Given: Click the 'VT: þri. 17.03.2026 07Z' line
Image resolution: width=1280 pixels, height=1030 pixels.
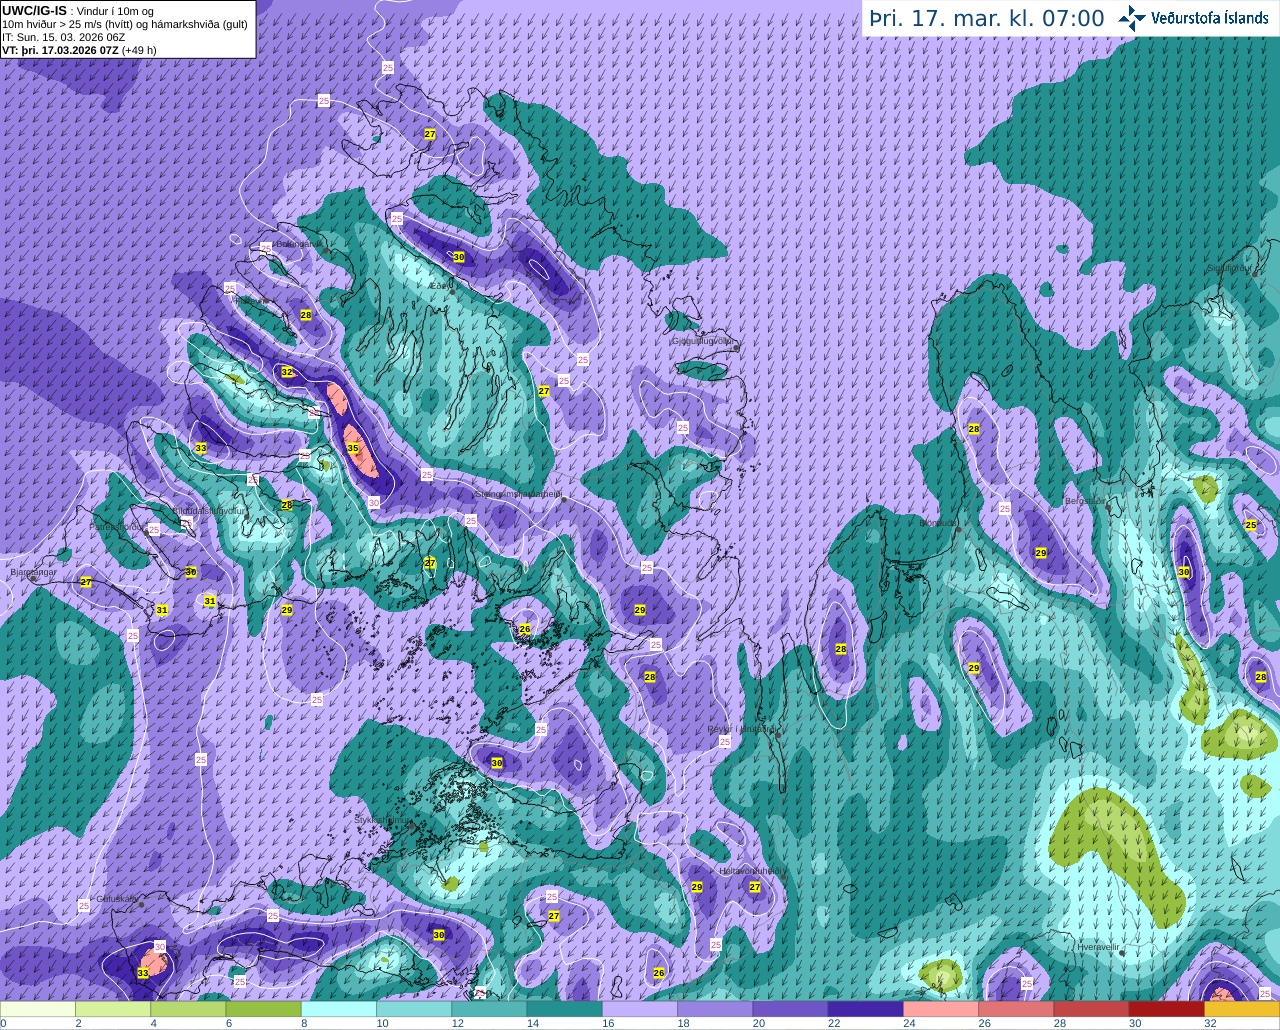Looking at the screenshot, I should point(79,49).
